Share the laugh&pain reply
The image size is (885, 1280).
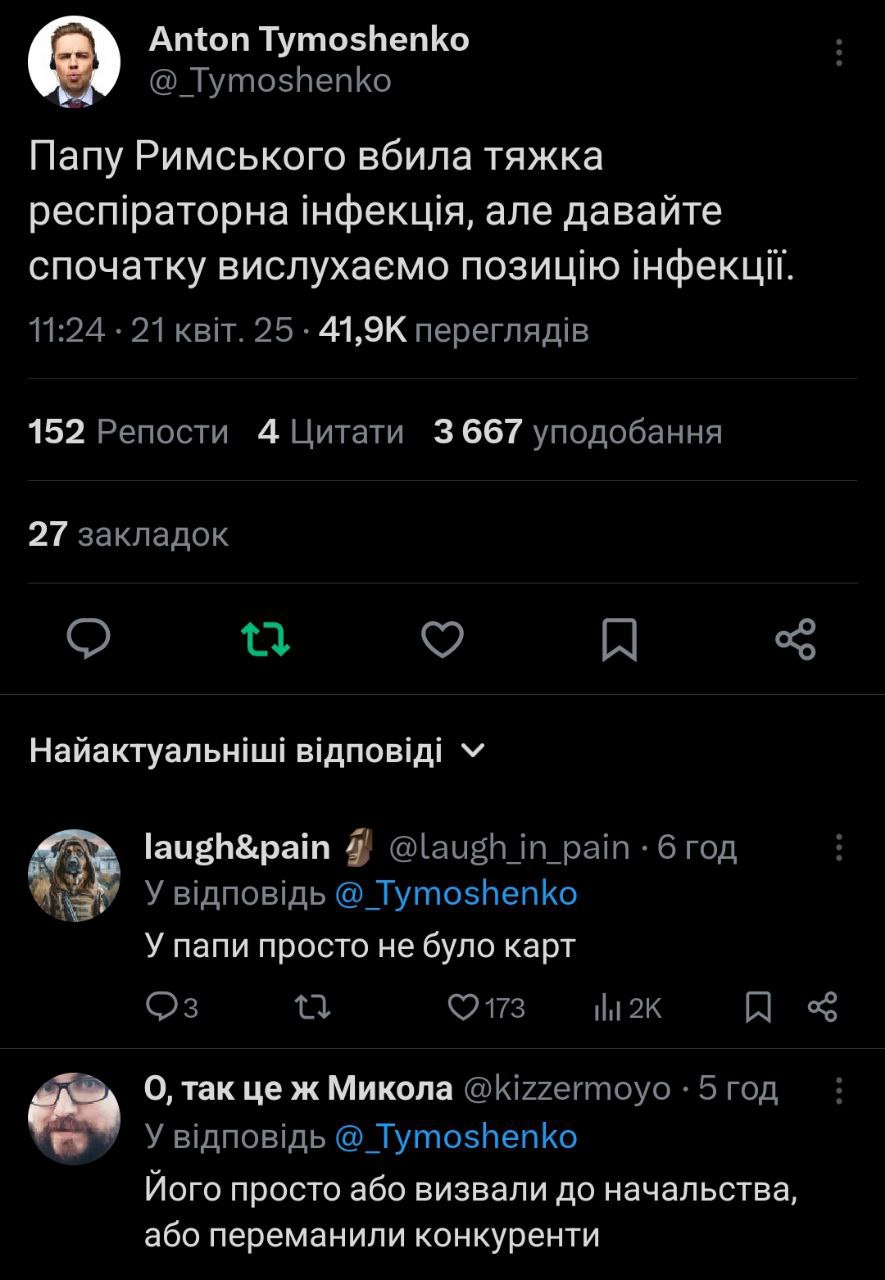coord(820,1008)
